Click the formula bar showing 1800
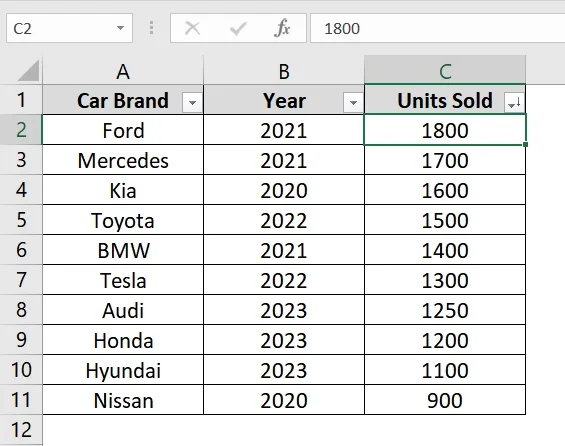The width and height of the screenshot is (565, 446). 437,28
